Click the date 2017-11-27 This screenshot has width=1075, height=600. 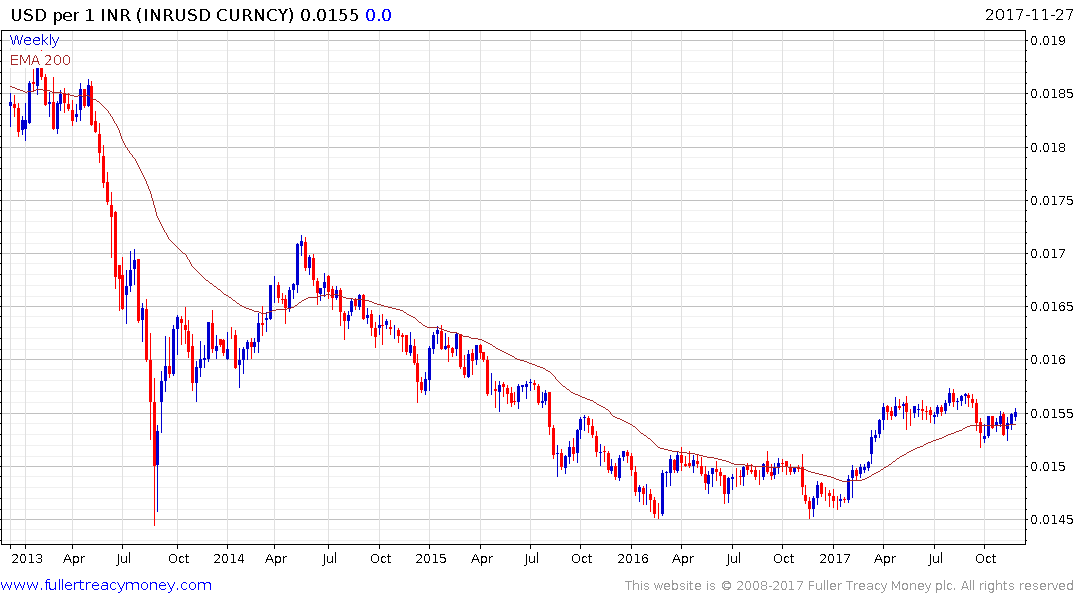[1029, 15]
